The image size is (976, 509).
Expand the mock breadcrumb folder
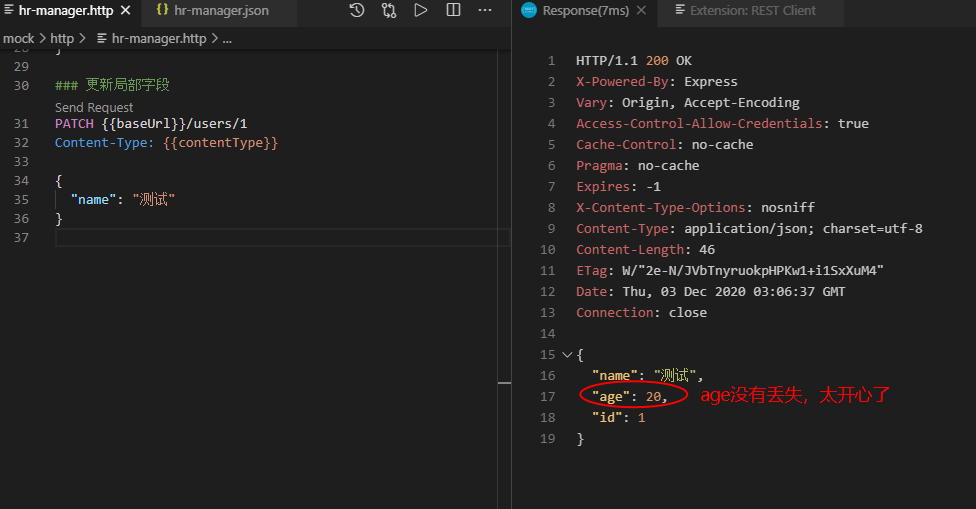(18, 39)
